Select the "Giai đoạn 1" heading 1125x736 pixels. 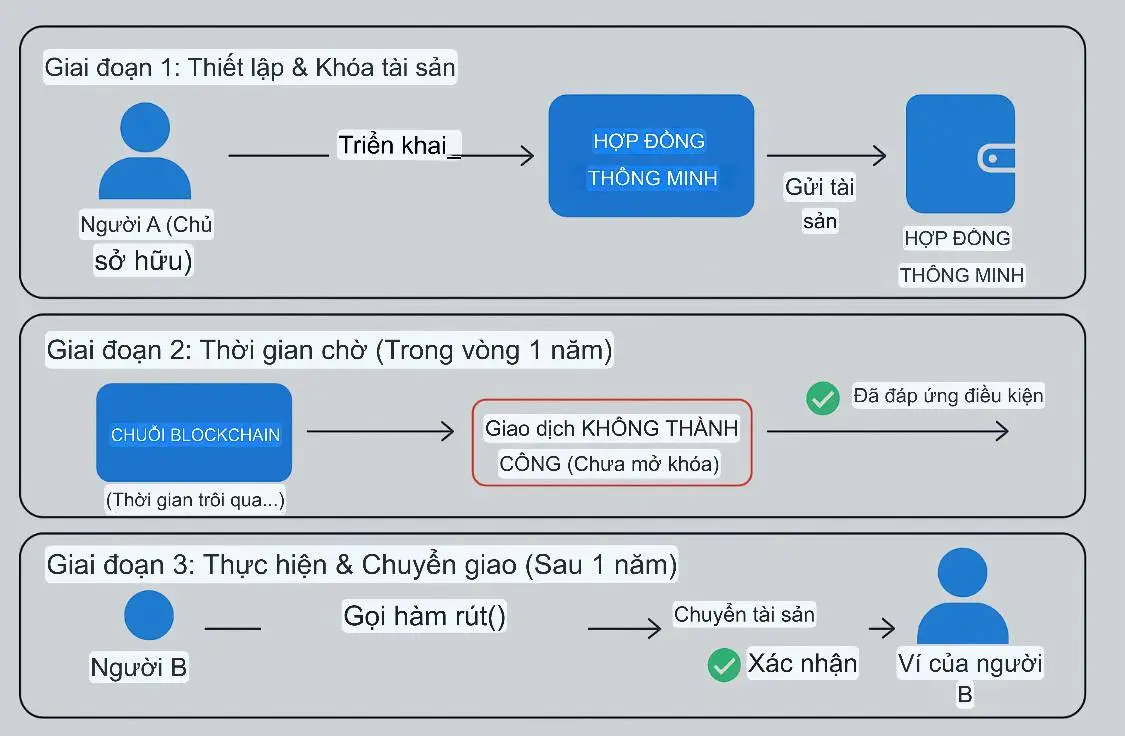(x=250, y=69)
